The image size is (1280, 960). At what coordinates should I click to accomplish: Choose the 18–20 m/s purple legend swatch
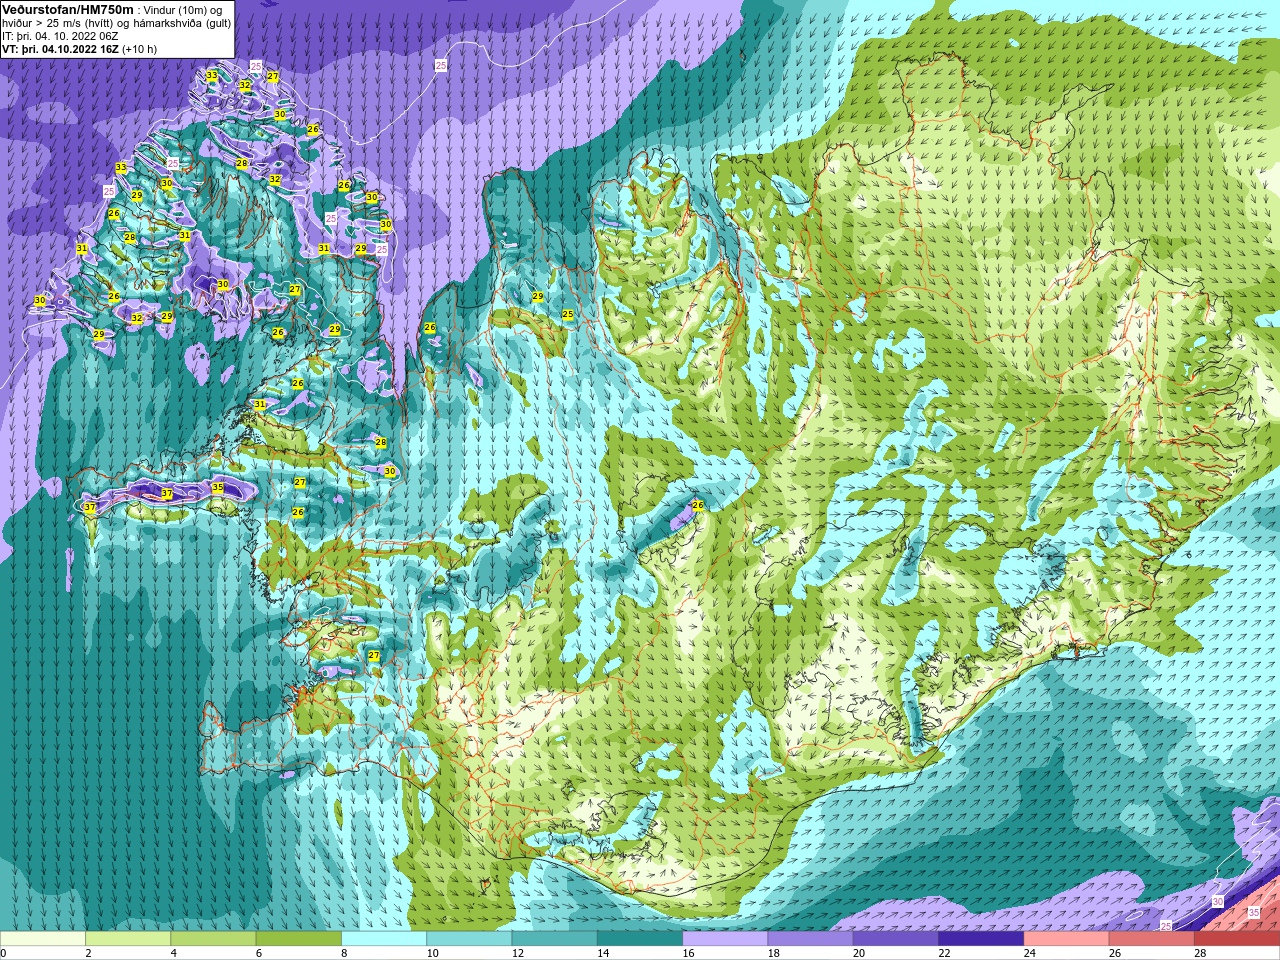(x=811, y=939)
